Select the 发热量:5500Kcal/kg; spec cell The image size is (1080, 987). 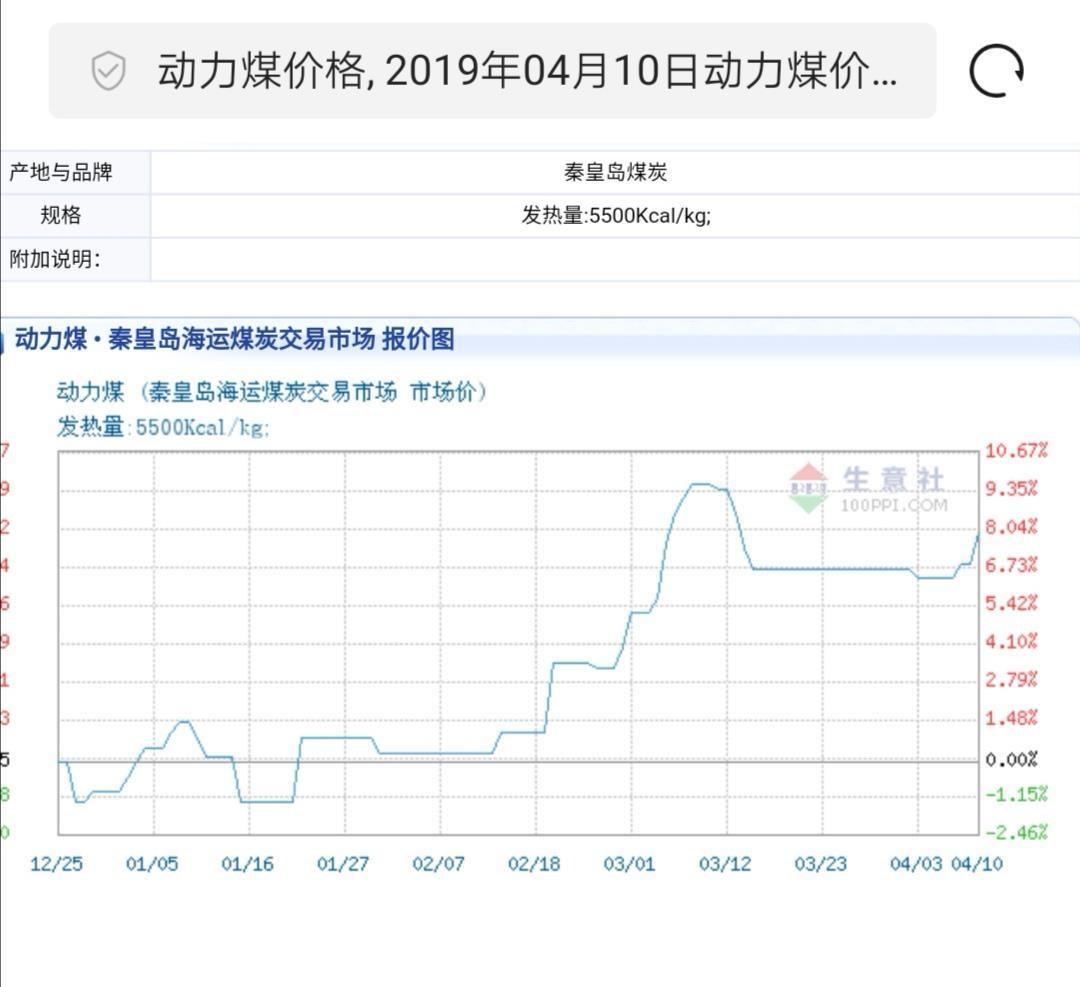pos(615,216)
